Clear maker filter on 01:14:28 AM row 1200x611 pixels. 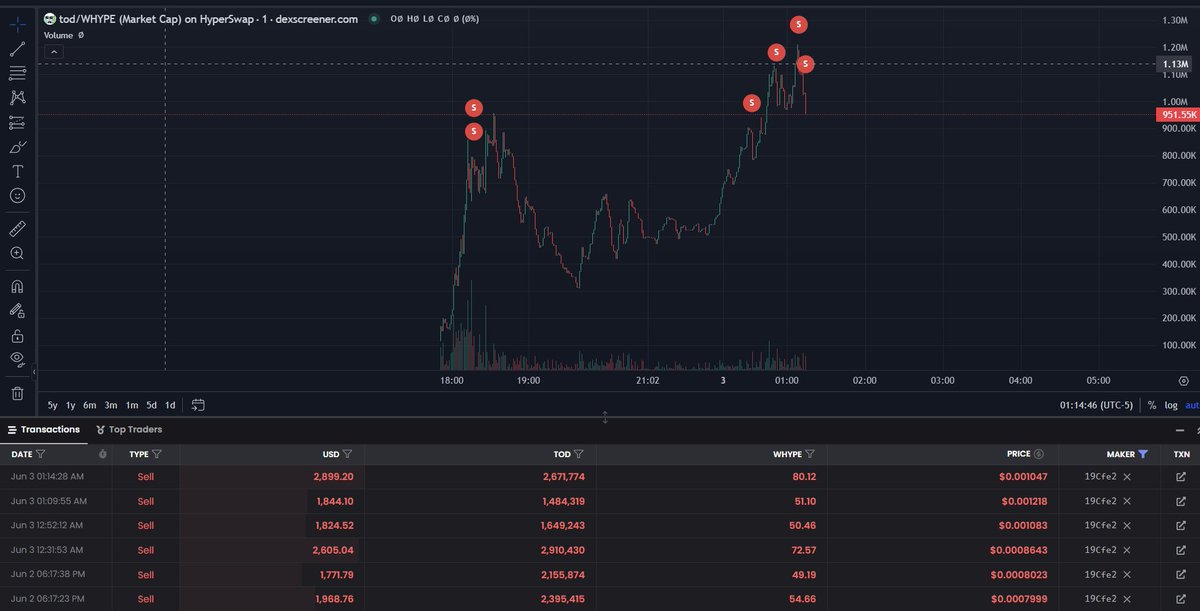[1127, 477]
